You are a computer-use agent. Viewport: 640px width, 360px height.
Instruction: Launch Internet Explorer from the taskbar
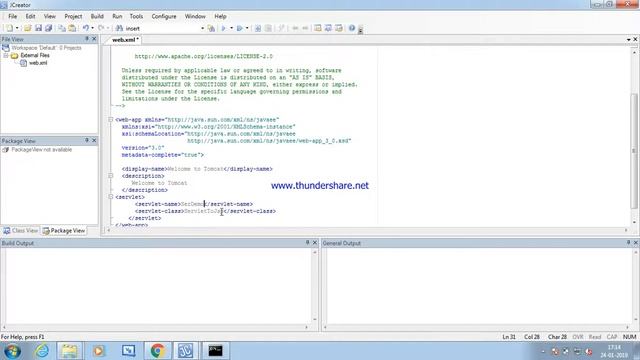coord(41,351)
